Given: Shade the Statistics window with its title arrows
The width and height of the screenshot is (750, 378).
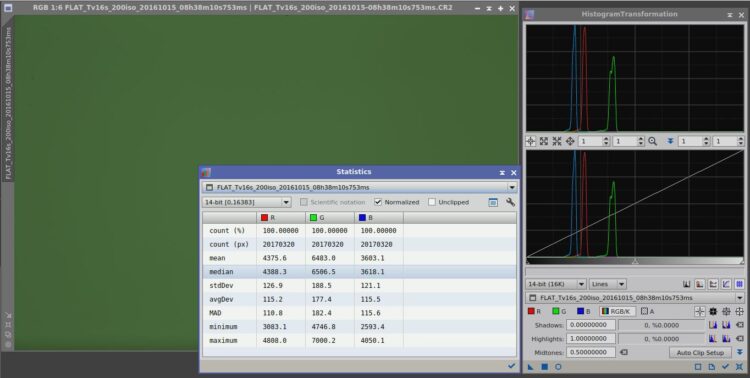Looking at the screenshot, I should coord(502,172).
